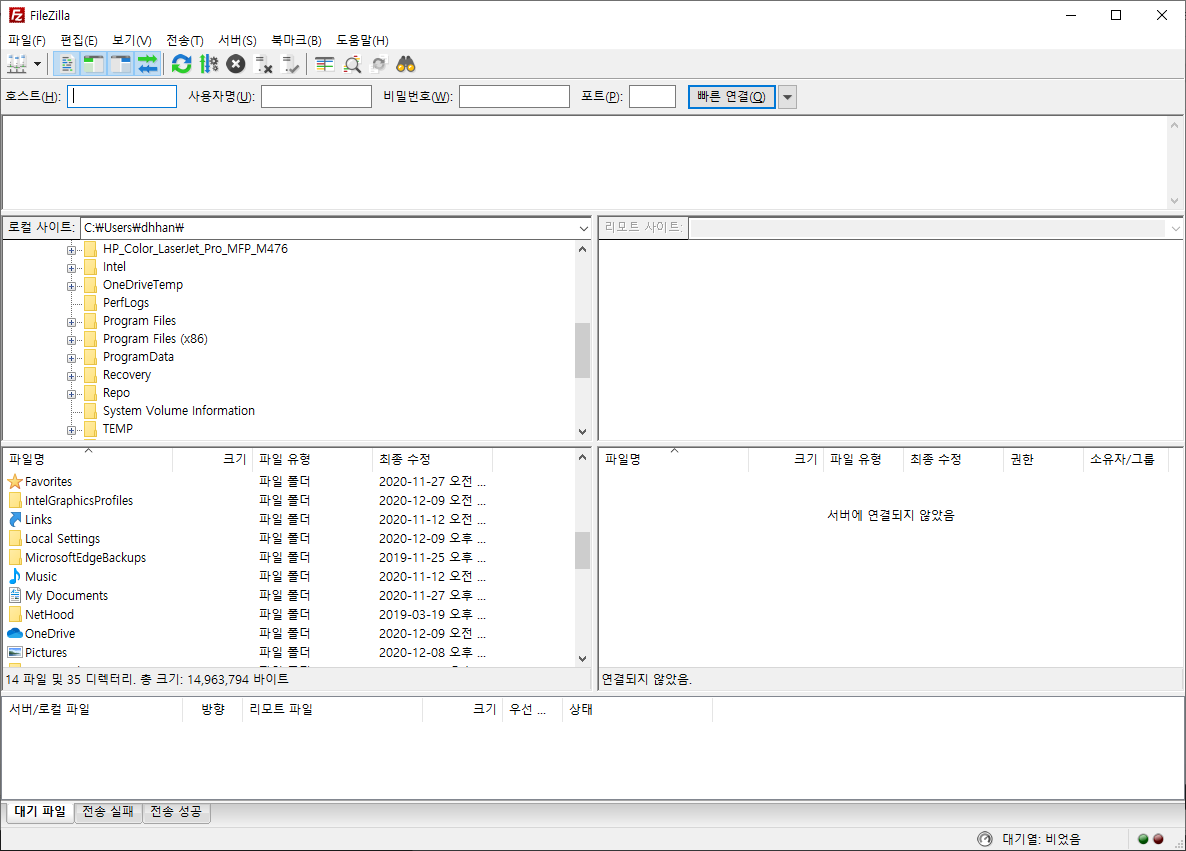
Task: Search for files with binoculars icon
Action: coord(406,64)
